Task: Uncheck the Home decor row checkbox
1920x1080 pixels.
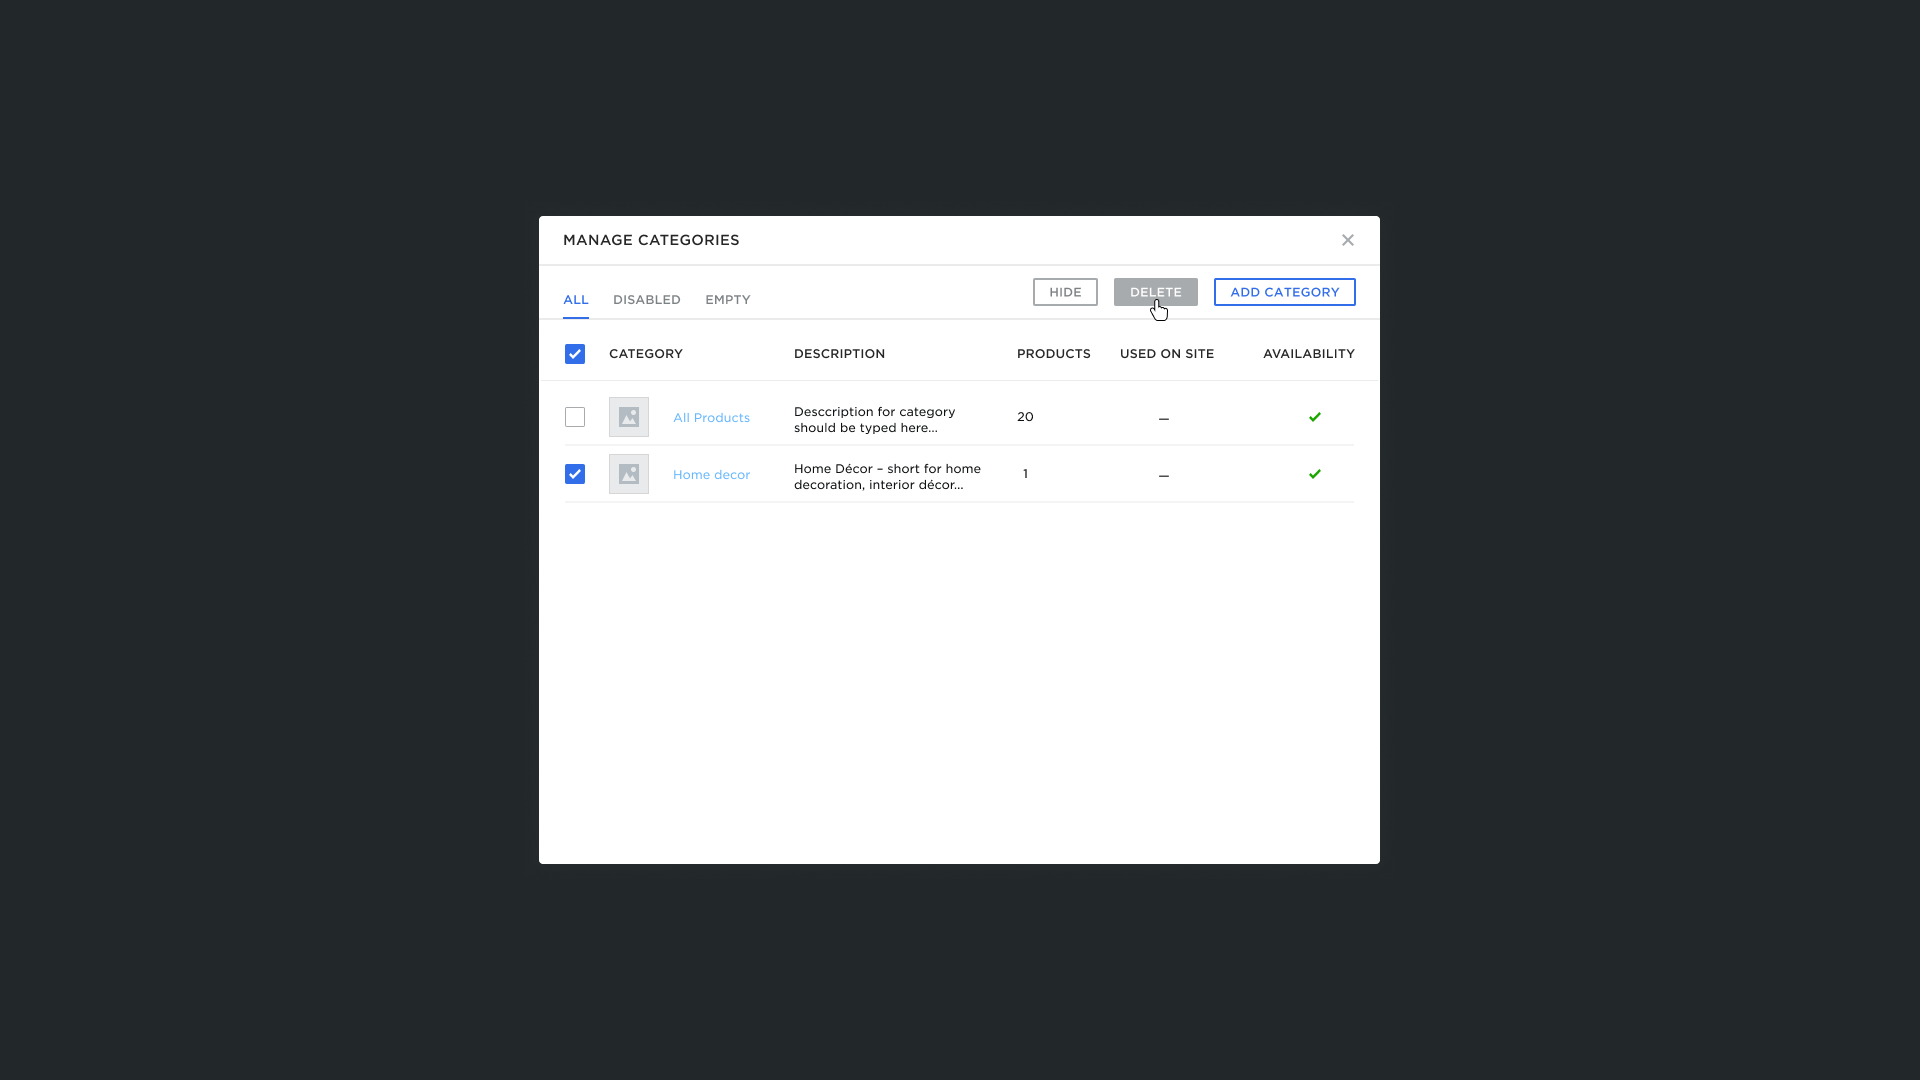Action: [x=574, y=474]
